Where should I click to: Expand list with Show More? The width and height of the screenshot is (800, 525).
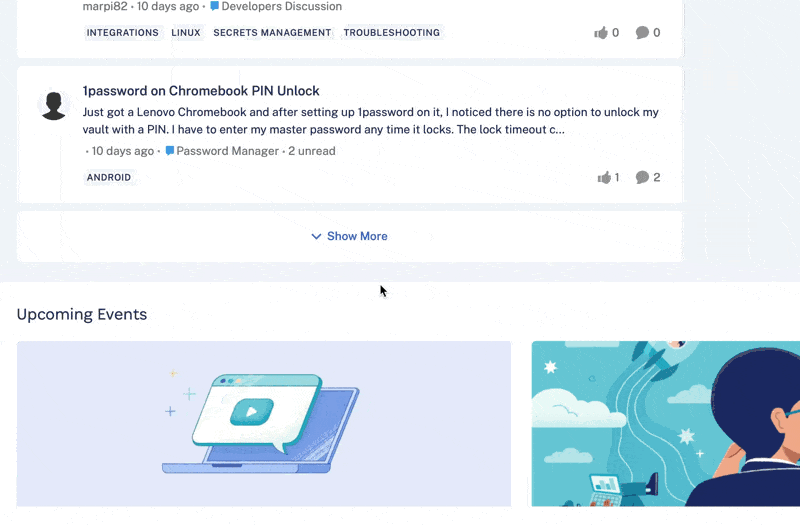click(349, 236)
